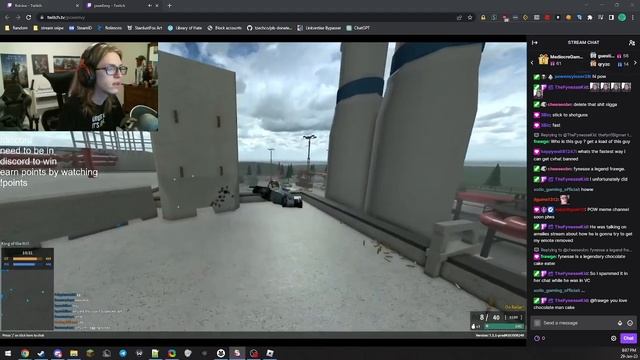Click TheFynessaKid username in 'I unfortunately did'
The height and width of the screenshot is (360, 640).
point(571,179)
